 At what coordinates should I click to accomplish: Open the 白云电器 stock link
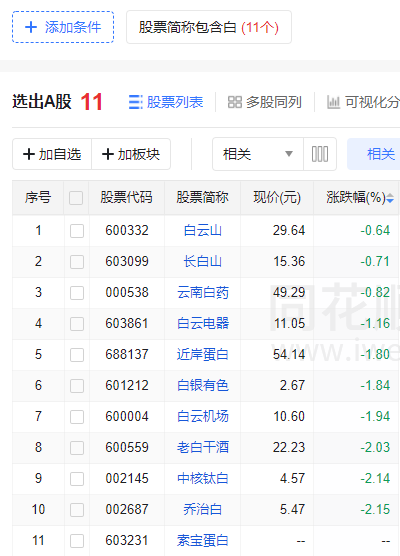coord(202,323)
